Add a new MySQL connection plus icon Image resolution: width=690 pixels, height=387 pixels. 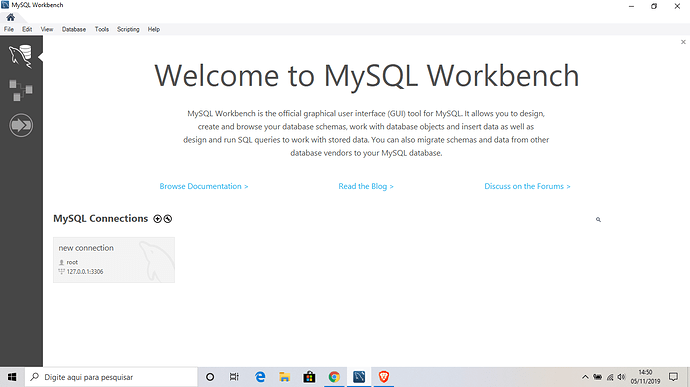[x=157, y=219]
